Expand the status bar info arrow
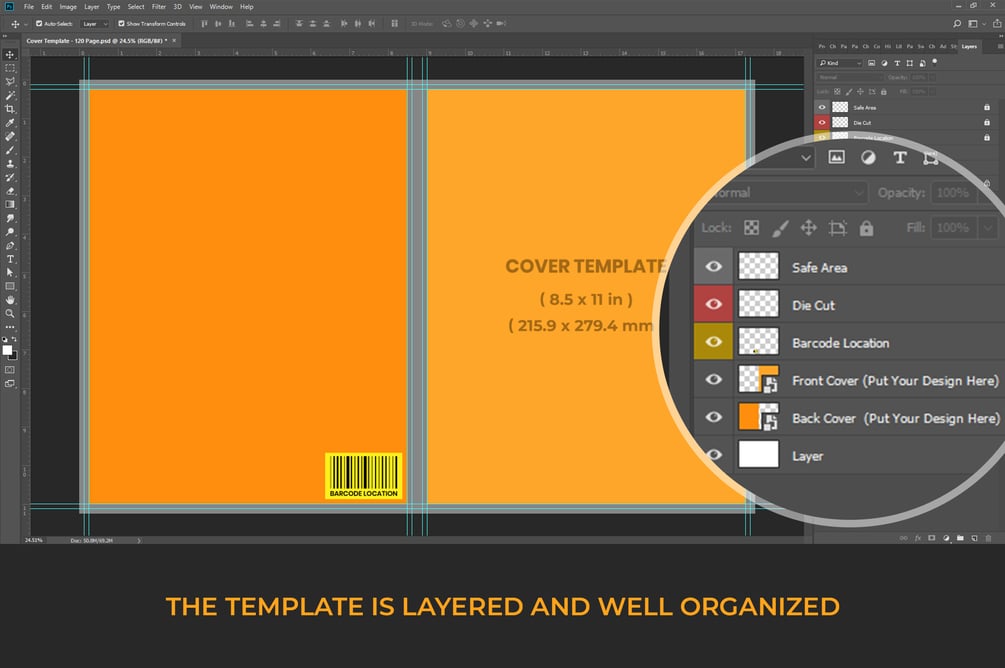The image size is (1005, 668). tap(139, 540)
